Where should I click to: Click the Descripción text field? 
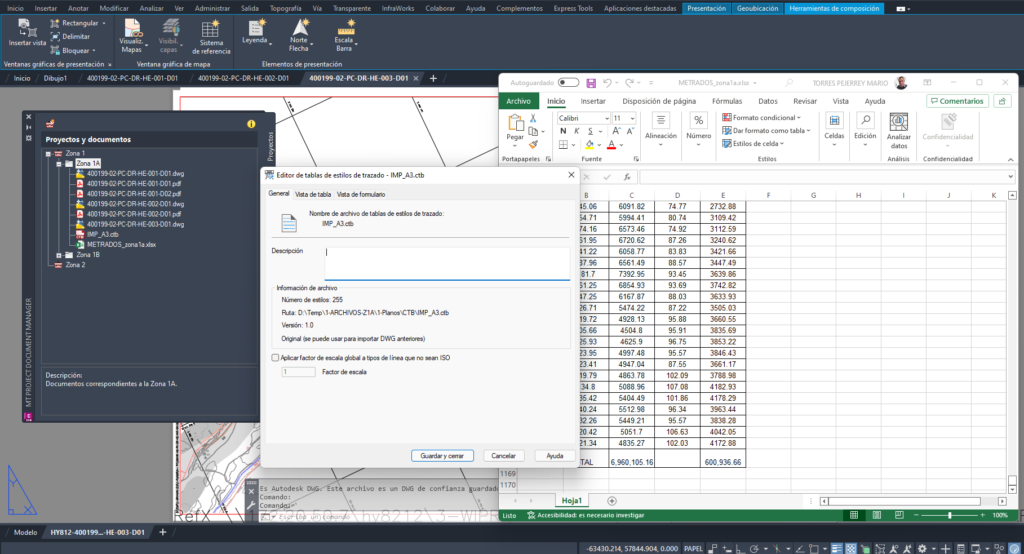point(446,263)
